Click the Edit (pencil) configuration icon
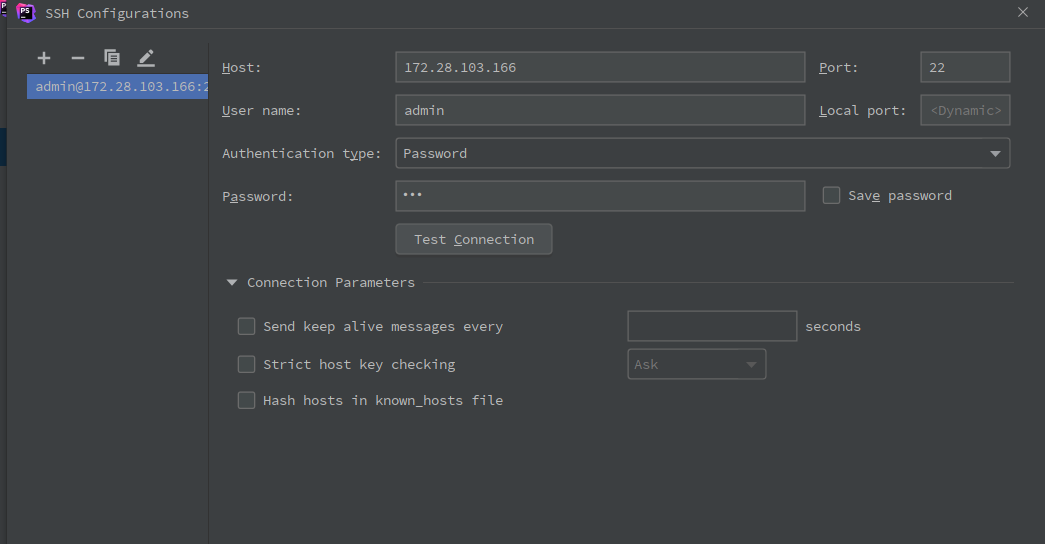 point(146,58)
